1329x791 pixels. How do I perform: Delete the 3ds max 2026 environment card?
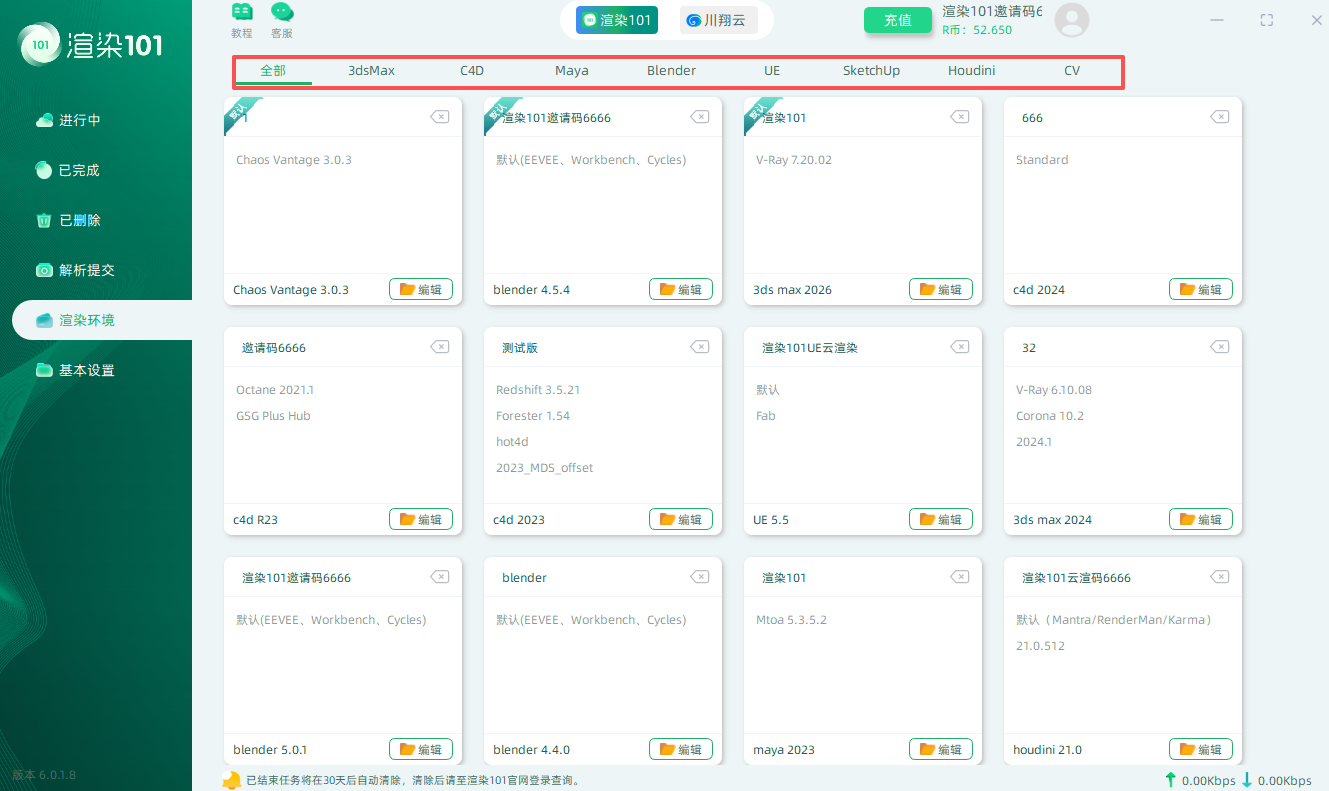pyautogui.click(x=960, y=117)
